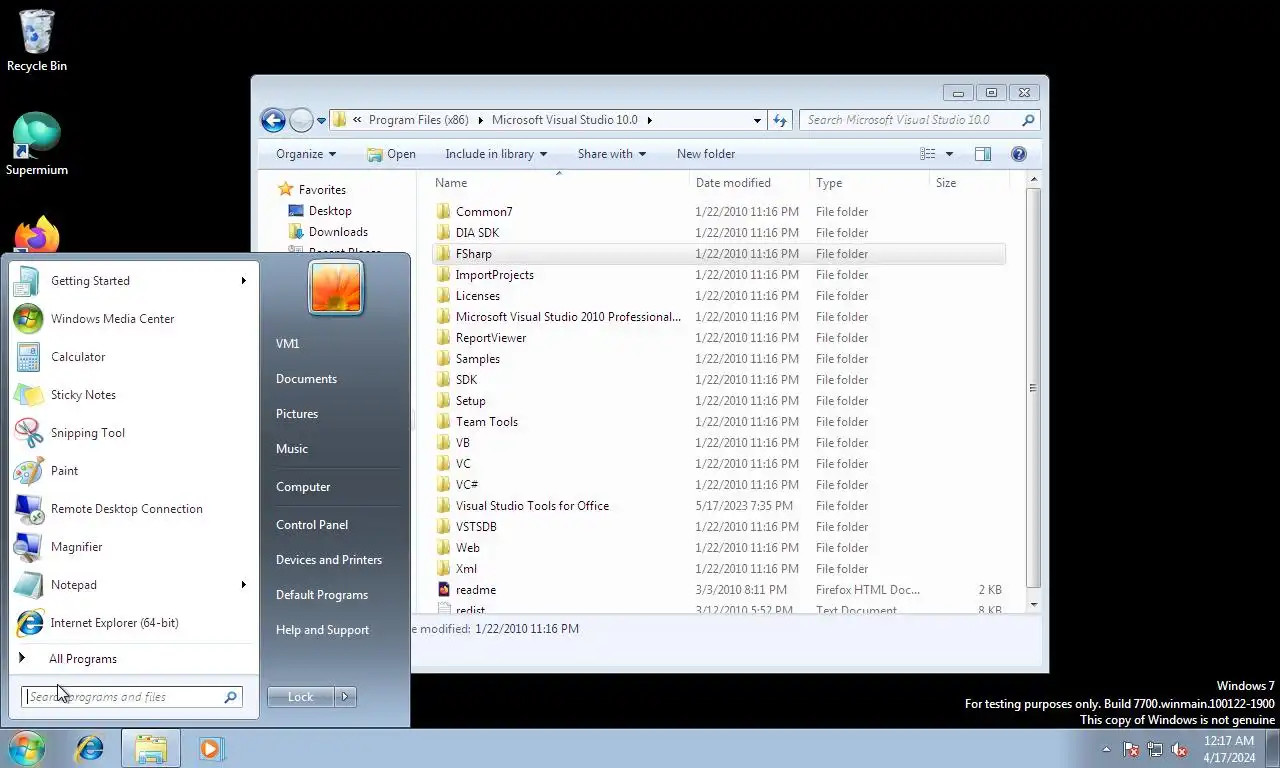Image resolution: width=1280 pixels, height=768 pixels.
Task: Click Program Files (x86) breadcrumb
Action: click(418, 120)
